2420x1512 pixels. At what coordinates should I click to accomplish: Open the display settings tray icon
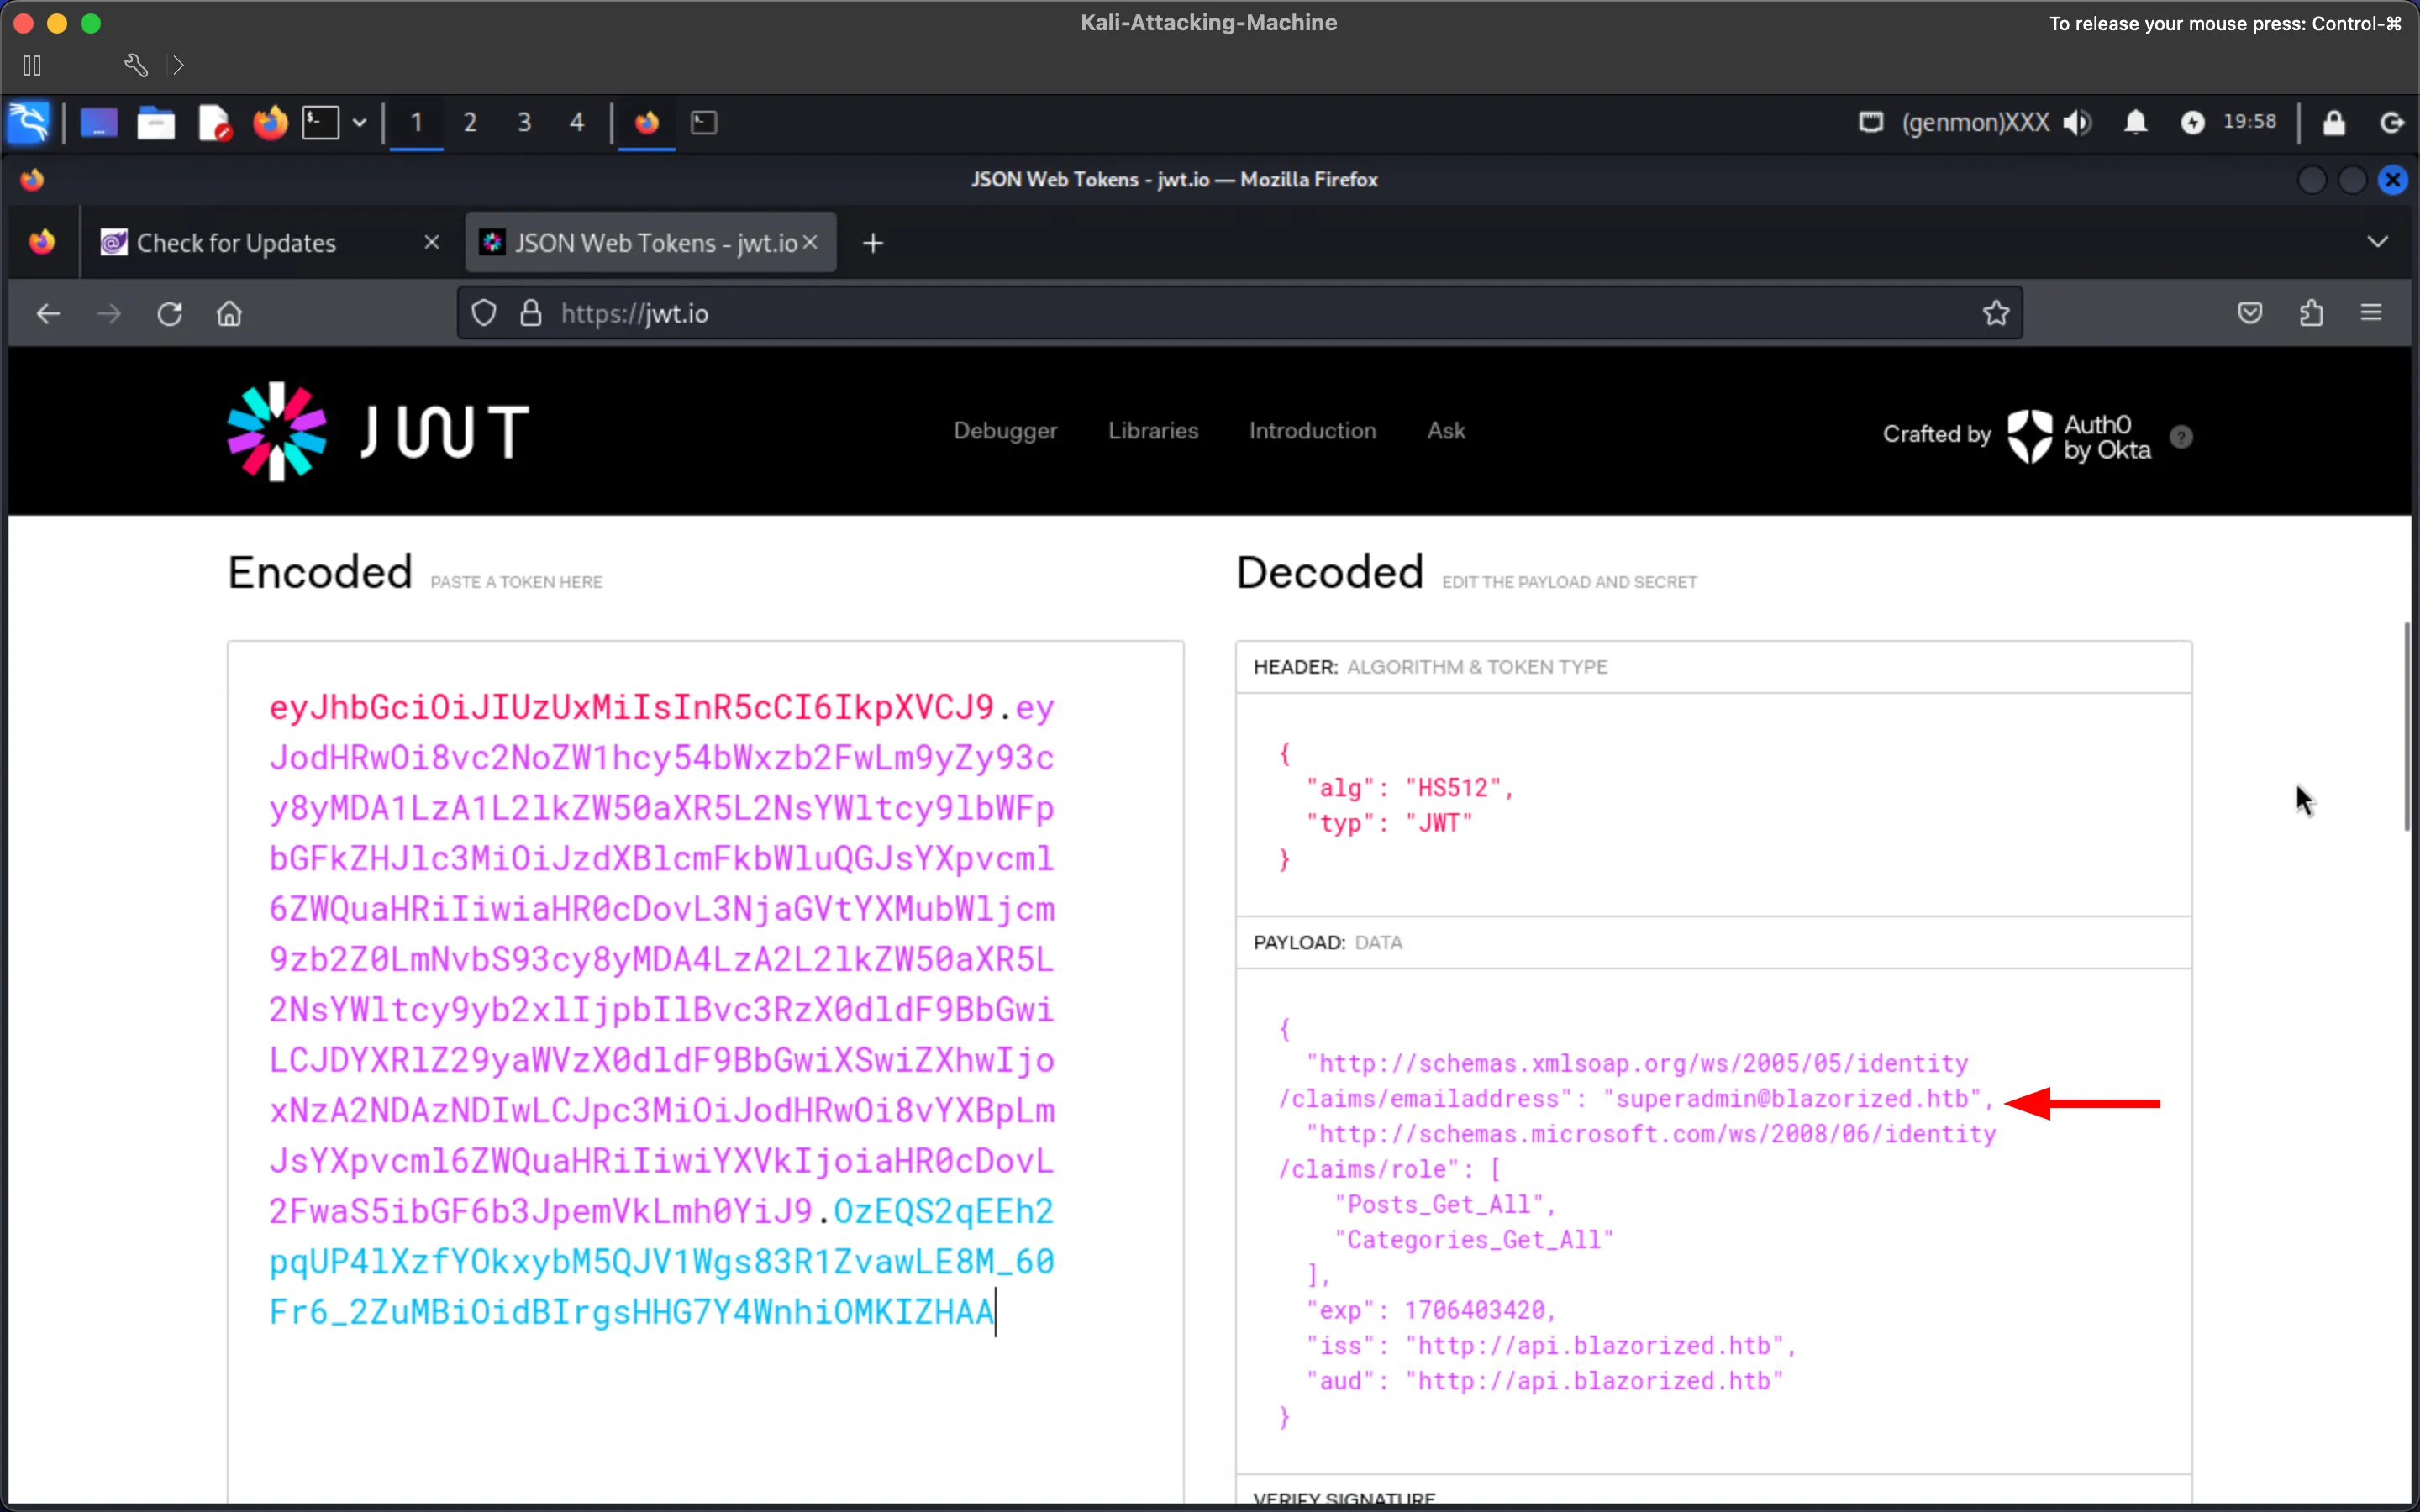coord(1871,122)
